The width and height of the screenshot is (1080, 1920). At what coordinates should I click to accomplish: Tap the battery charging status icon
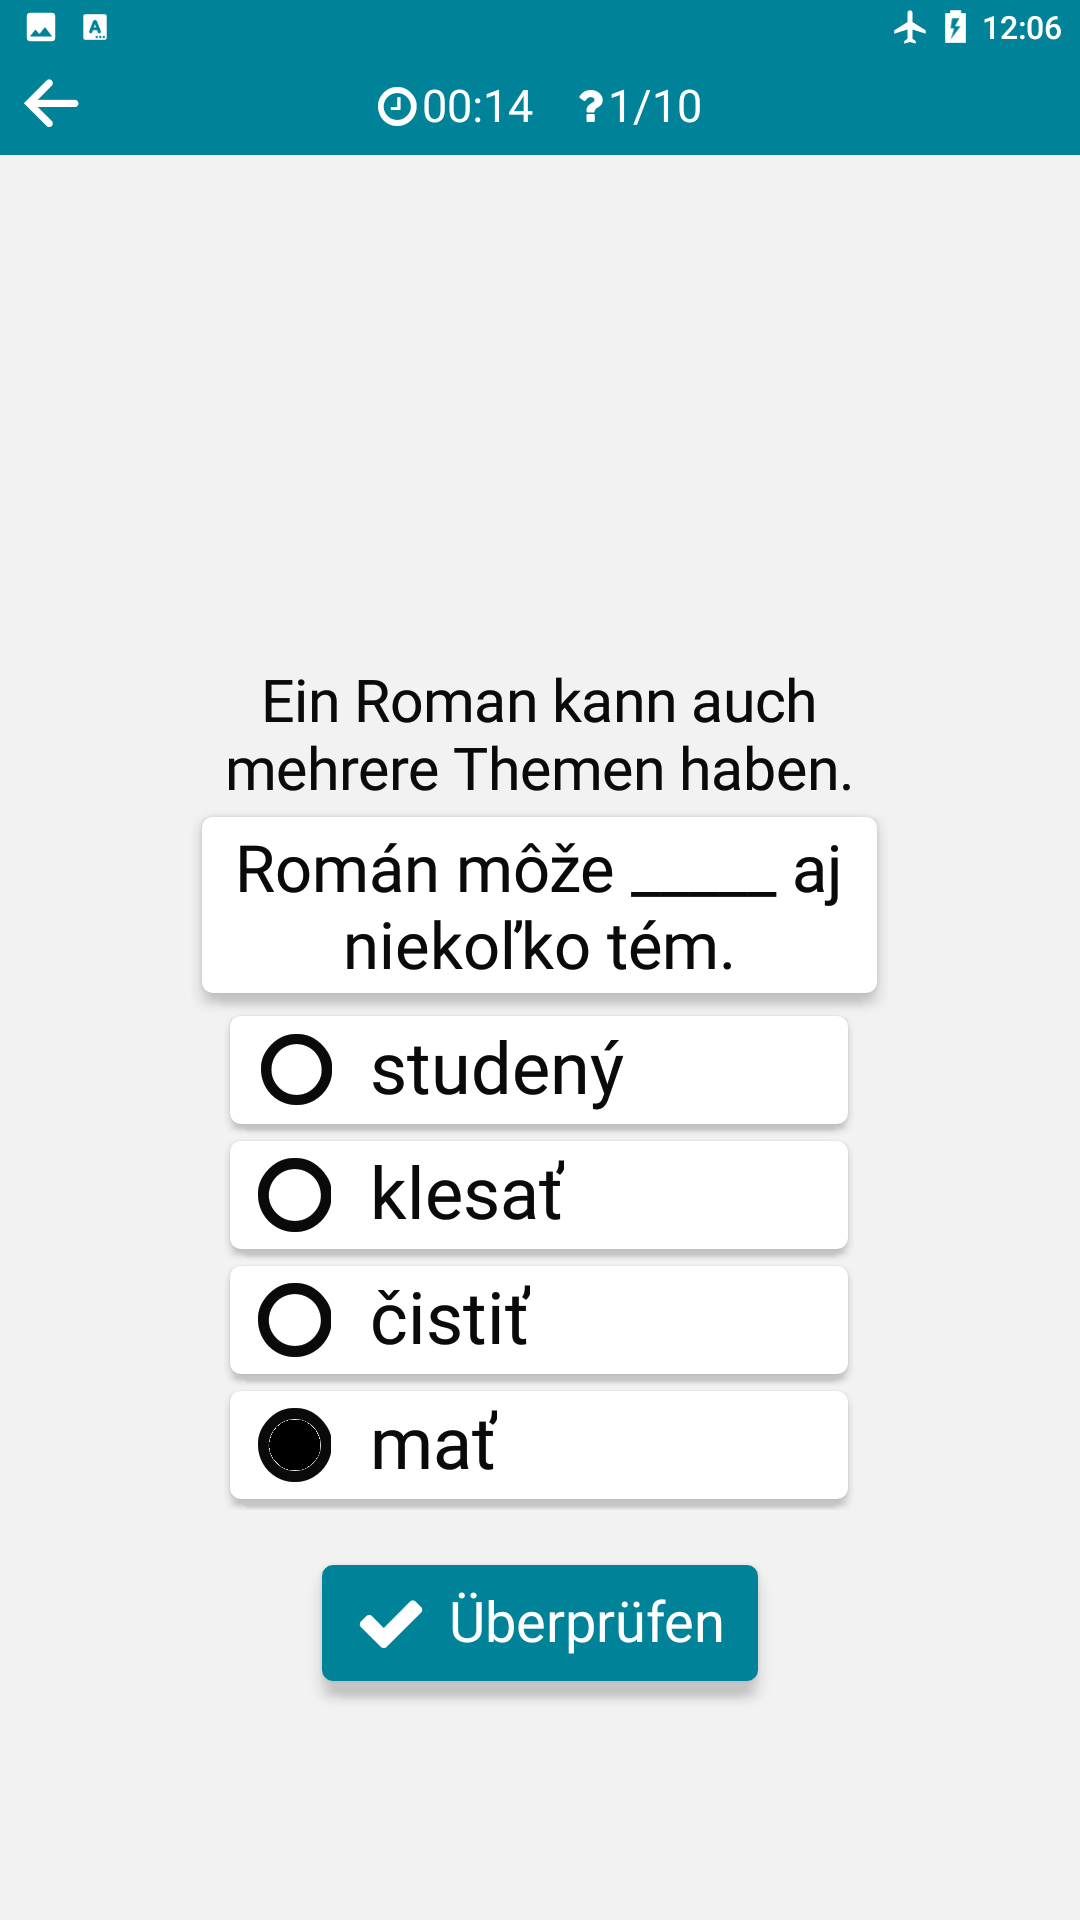pyautogui.click(x=955, y=27)
